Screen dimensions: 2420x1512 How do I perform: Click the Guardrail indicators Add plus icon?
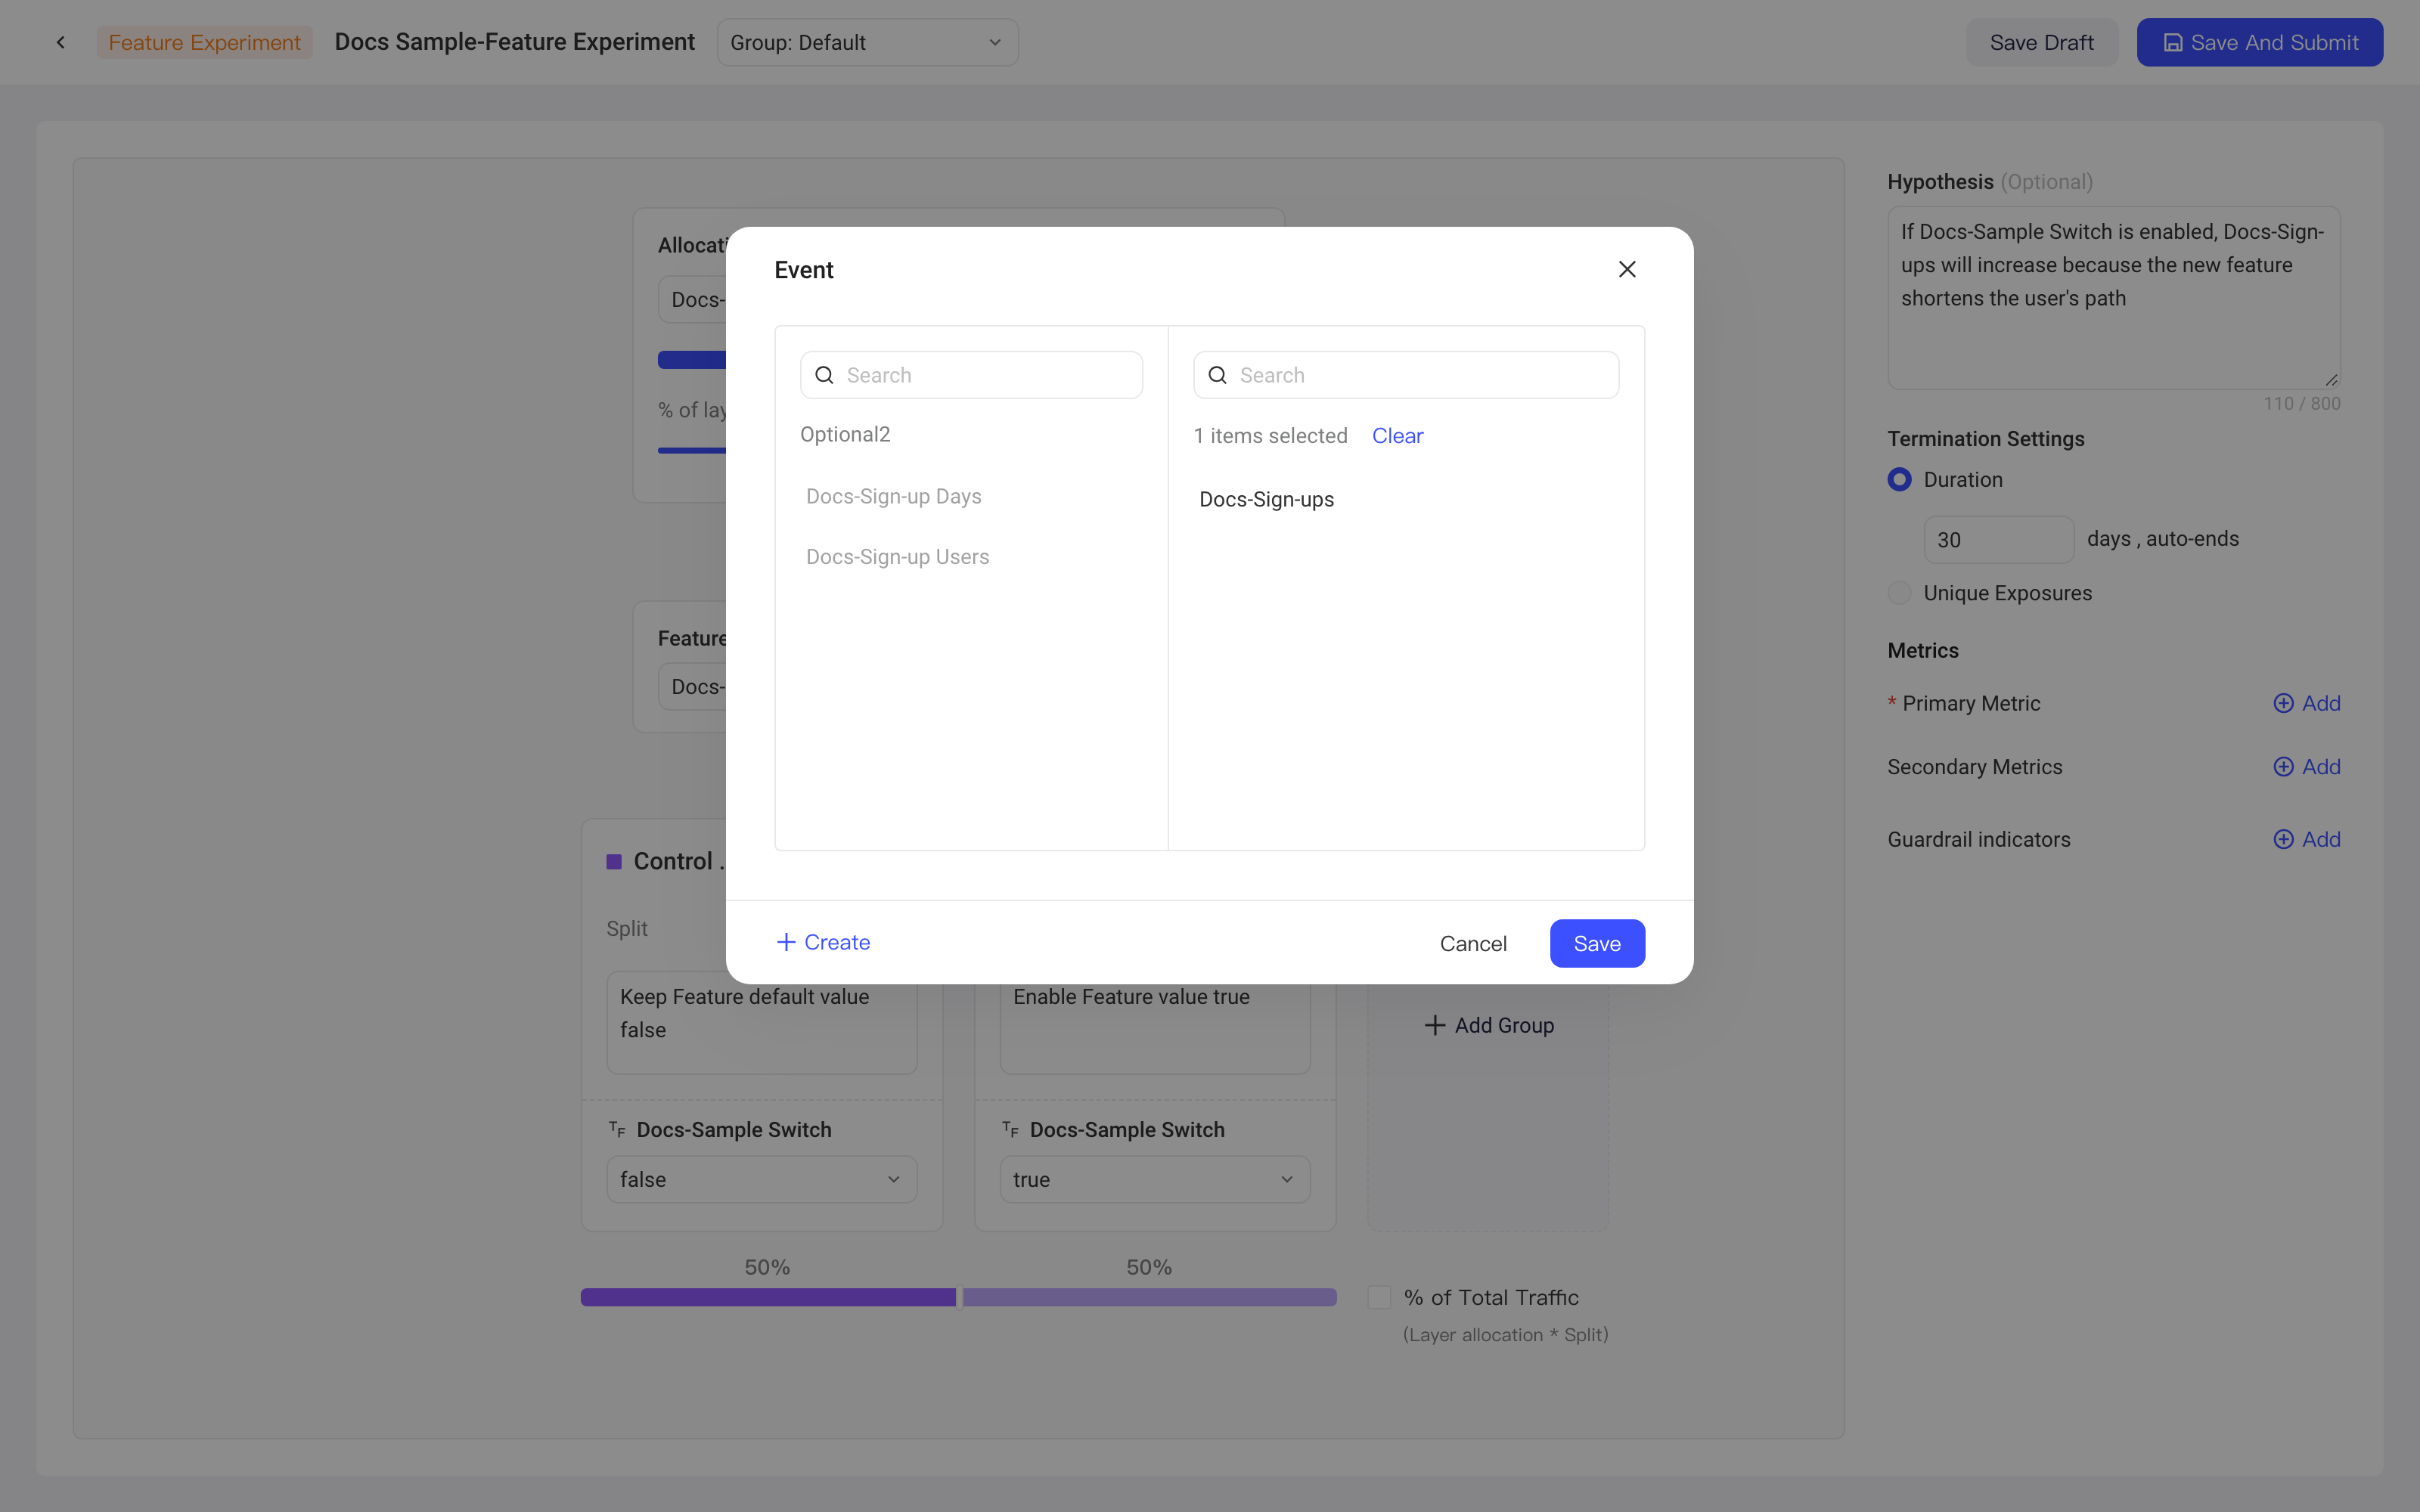2283,840
